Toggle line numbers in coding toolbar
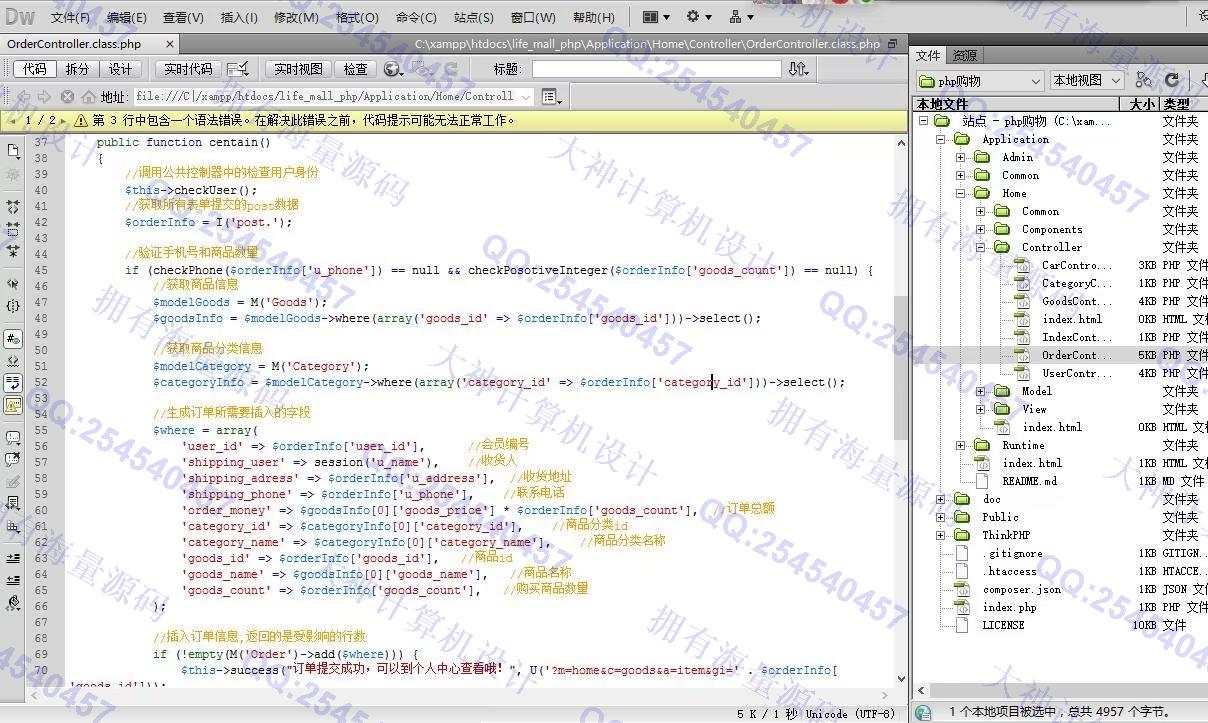Viewport: 1208px width, 723px height. [13, 339]
